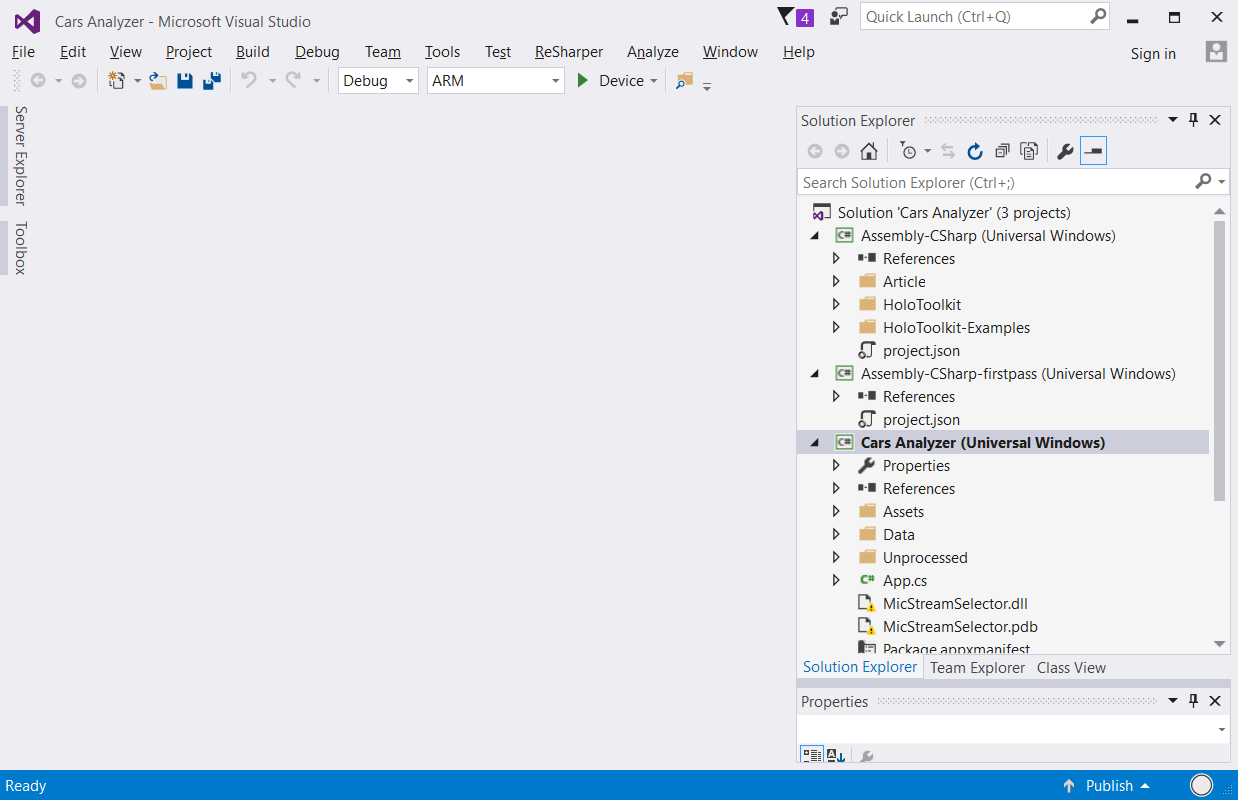This screenshot has width=1238, height=800.
Task: Toggle Alphabetical sort in Properties panel
Action: click(836, 756)
